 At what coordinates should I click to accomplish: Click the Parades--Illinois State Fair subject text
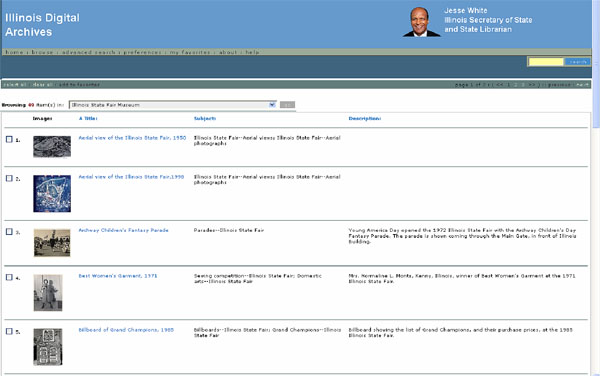pos(229,230)
